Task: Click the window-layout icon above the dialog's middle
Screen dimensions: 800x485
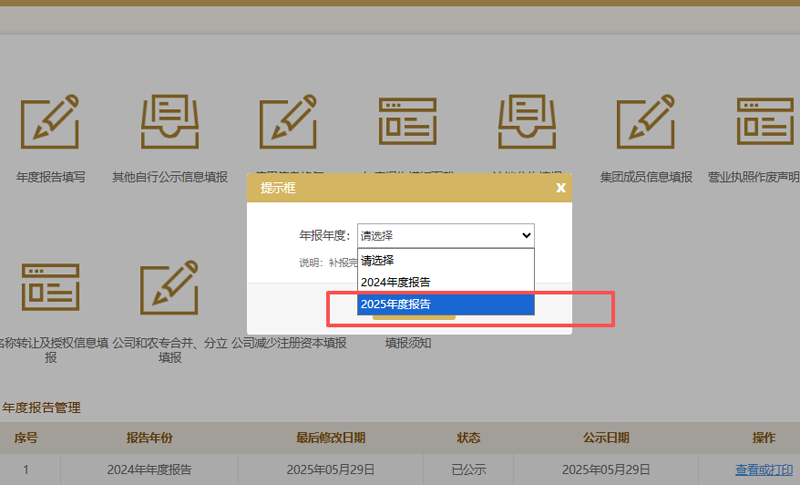Action: [x=408, y=122]
